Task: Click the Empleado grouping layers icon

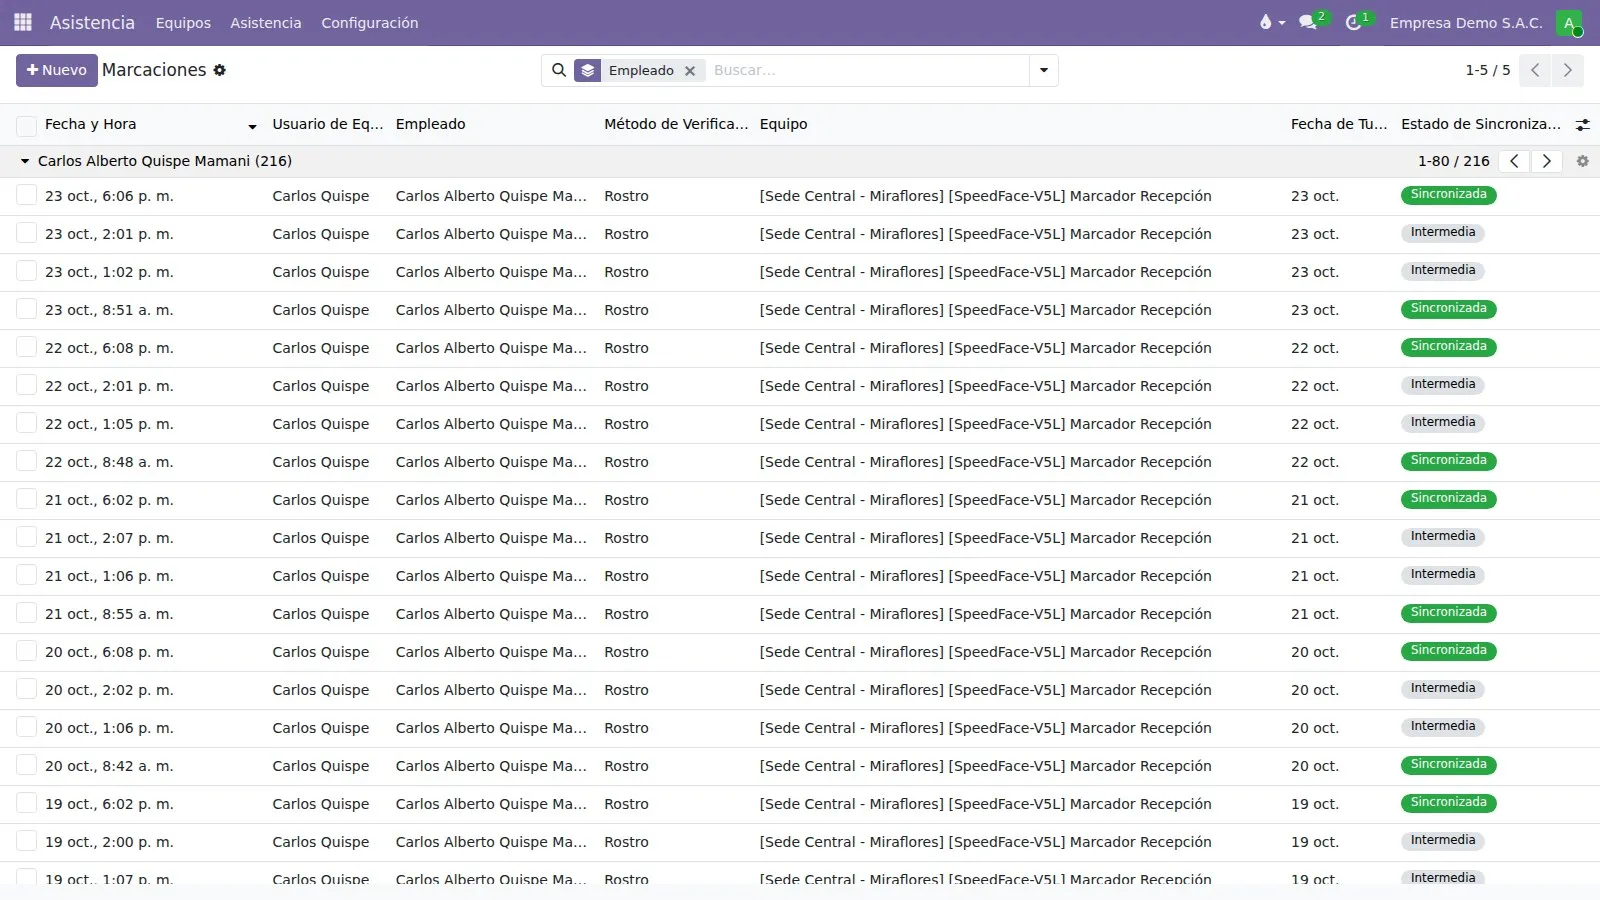Action: coord(588,70)
